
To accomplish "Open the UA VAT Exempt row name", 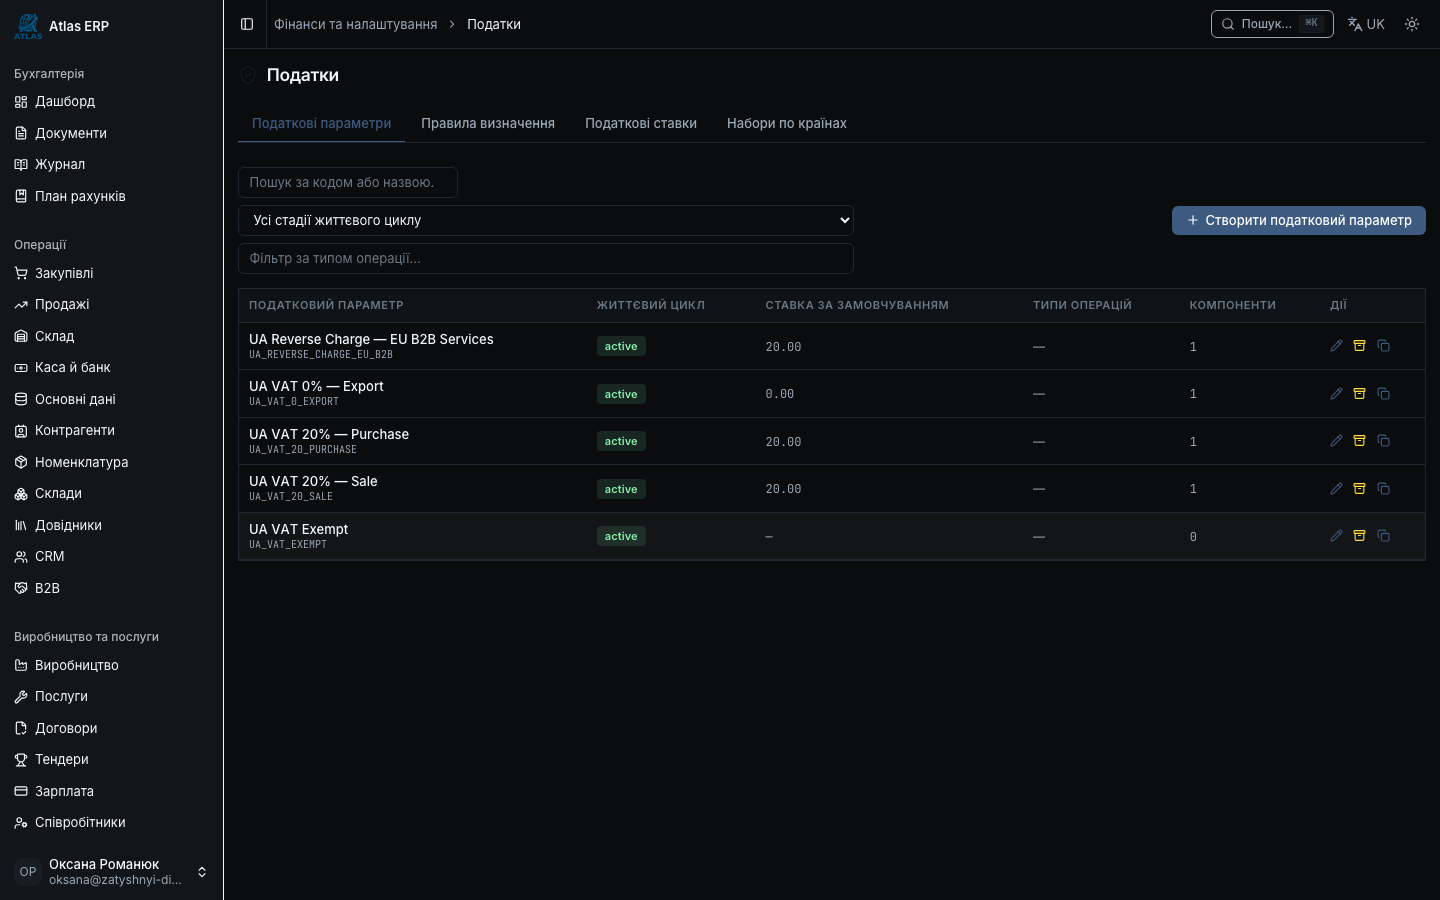I will (299, 529).
